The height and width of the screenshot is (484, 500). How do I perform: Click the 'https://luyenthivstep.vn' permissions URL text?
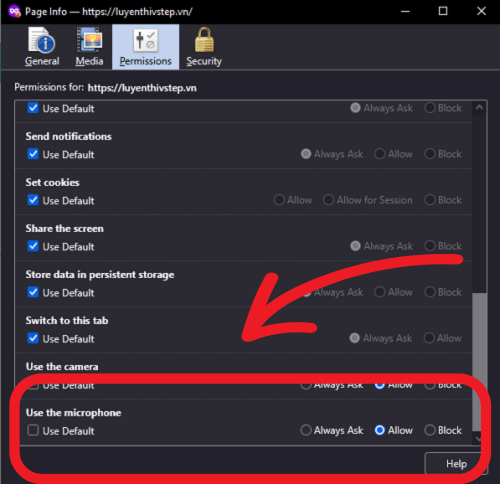pos(142,88)
